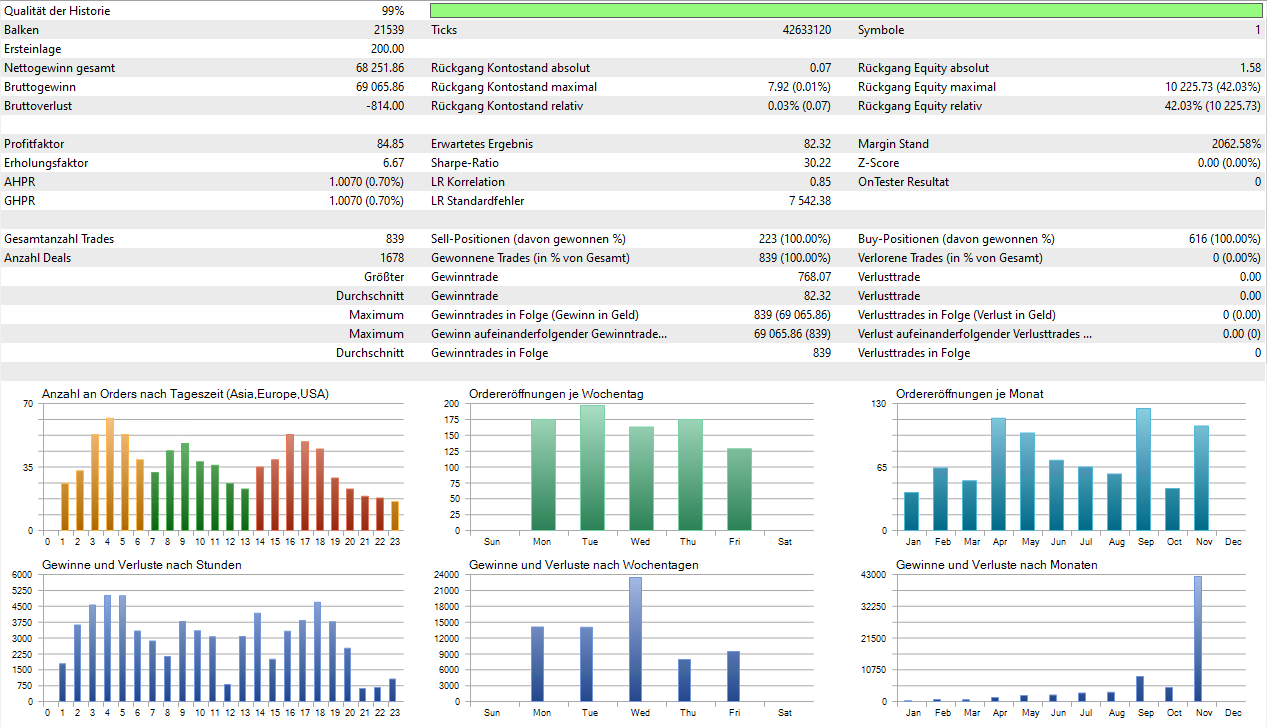Click the 'Gewinne und Verluste nach Stunden' title

tap(142, 565)
